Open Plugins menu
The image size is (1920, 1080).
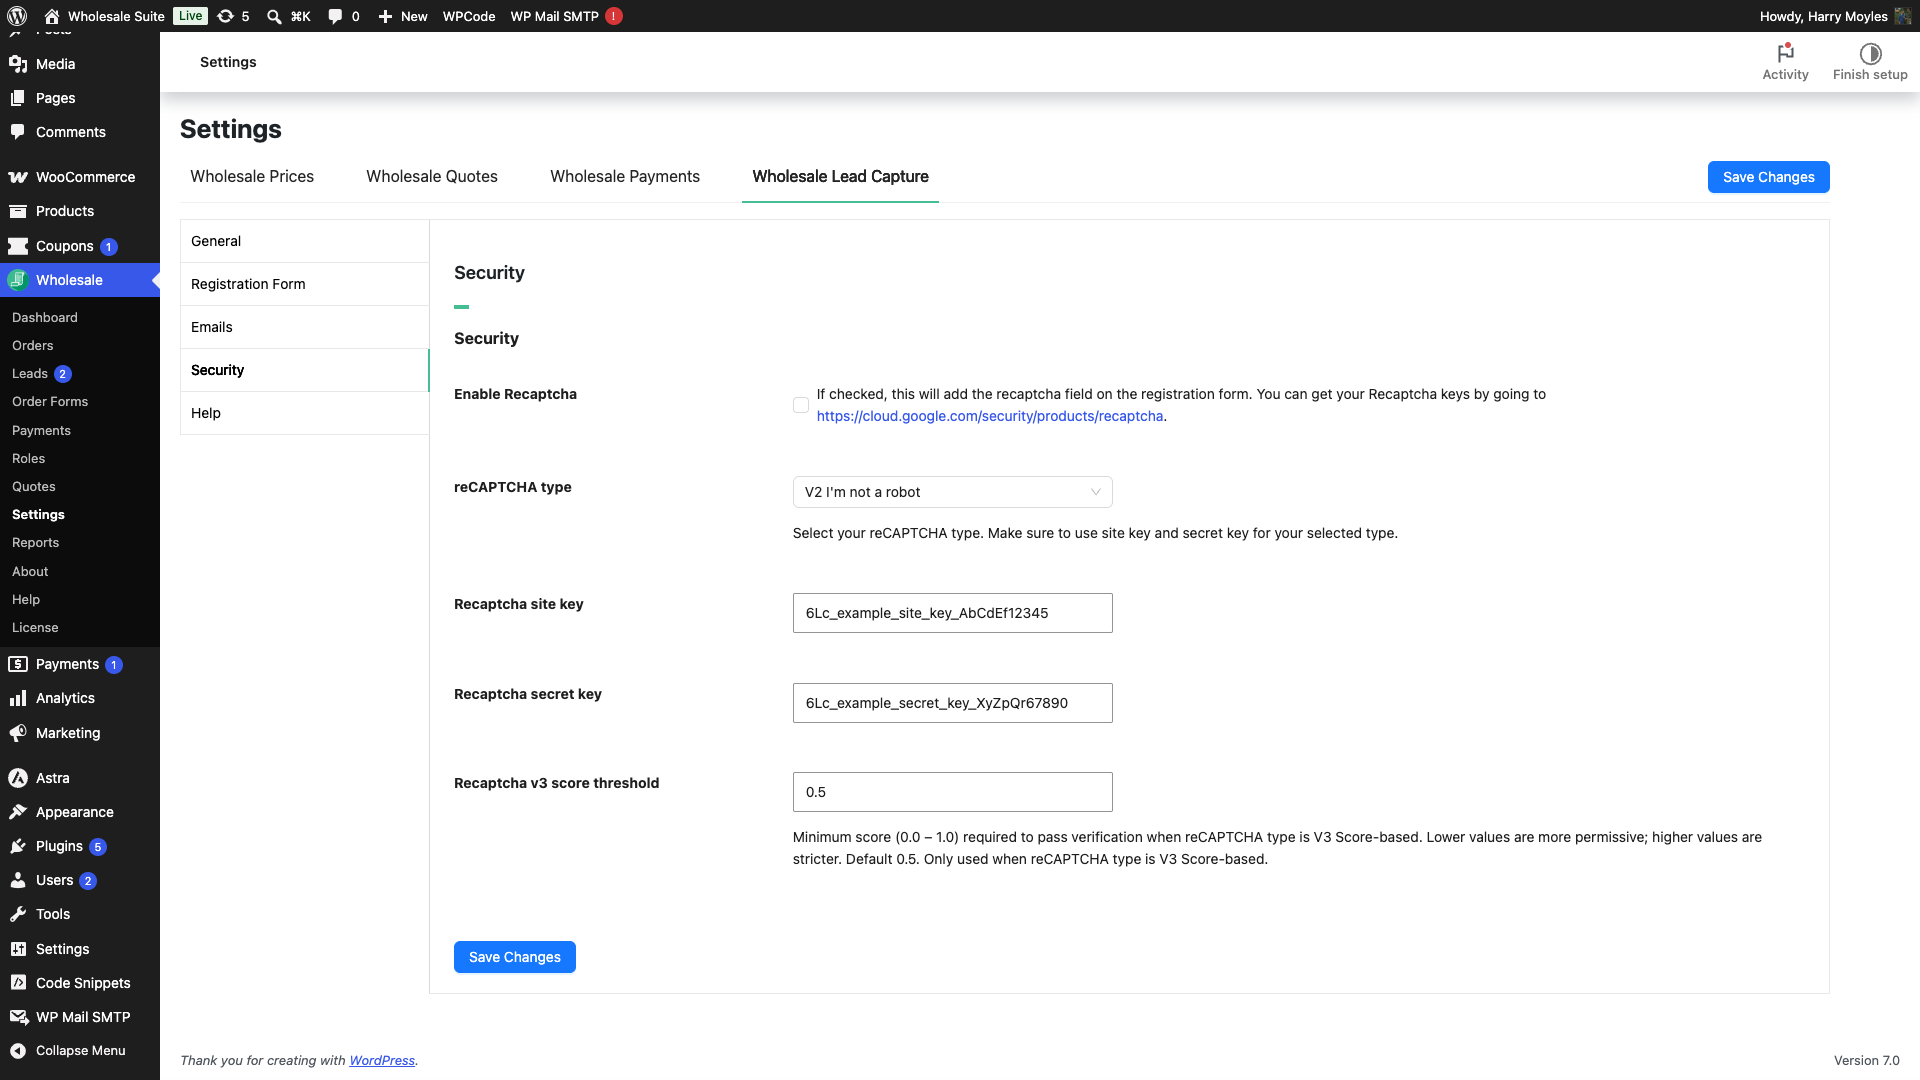pyautogui.click(x=80, y=846)
